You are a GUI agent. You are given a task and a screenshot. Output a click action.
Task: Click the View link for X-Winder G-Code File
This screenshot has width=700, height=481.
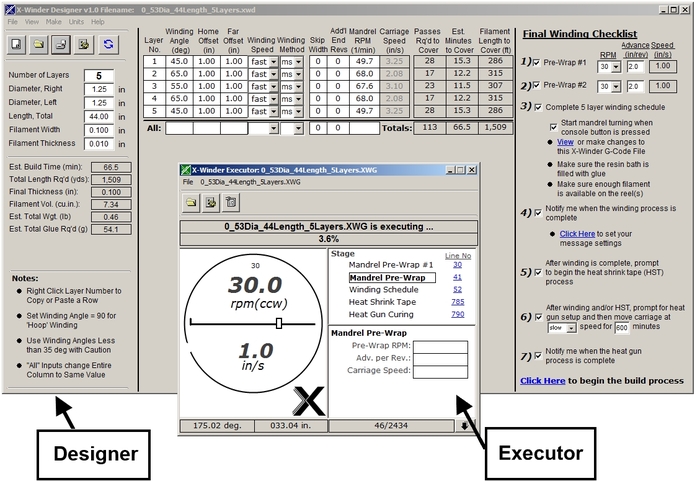pos(565,142)
